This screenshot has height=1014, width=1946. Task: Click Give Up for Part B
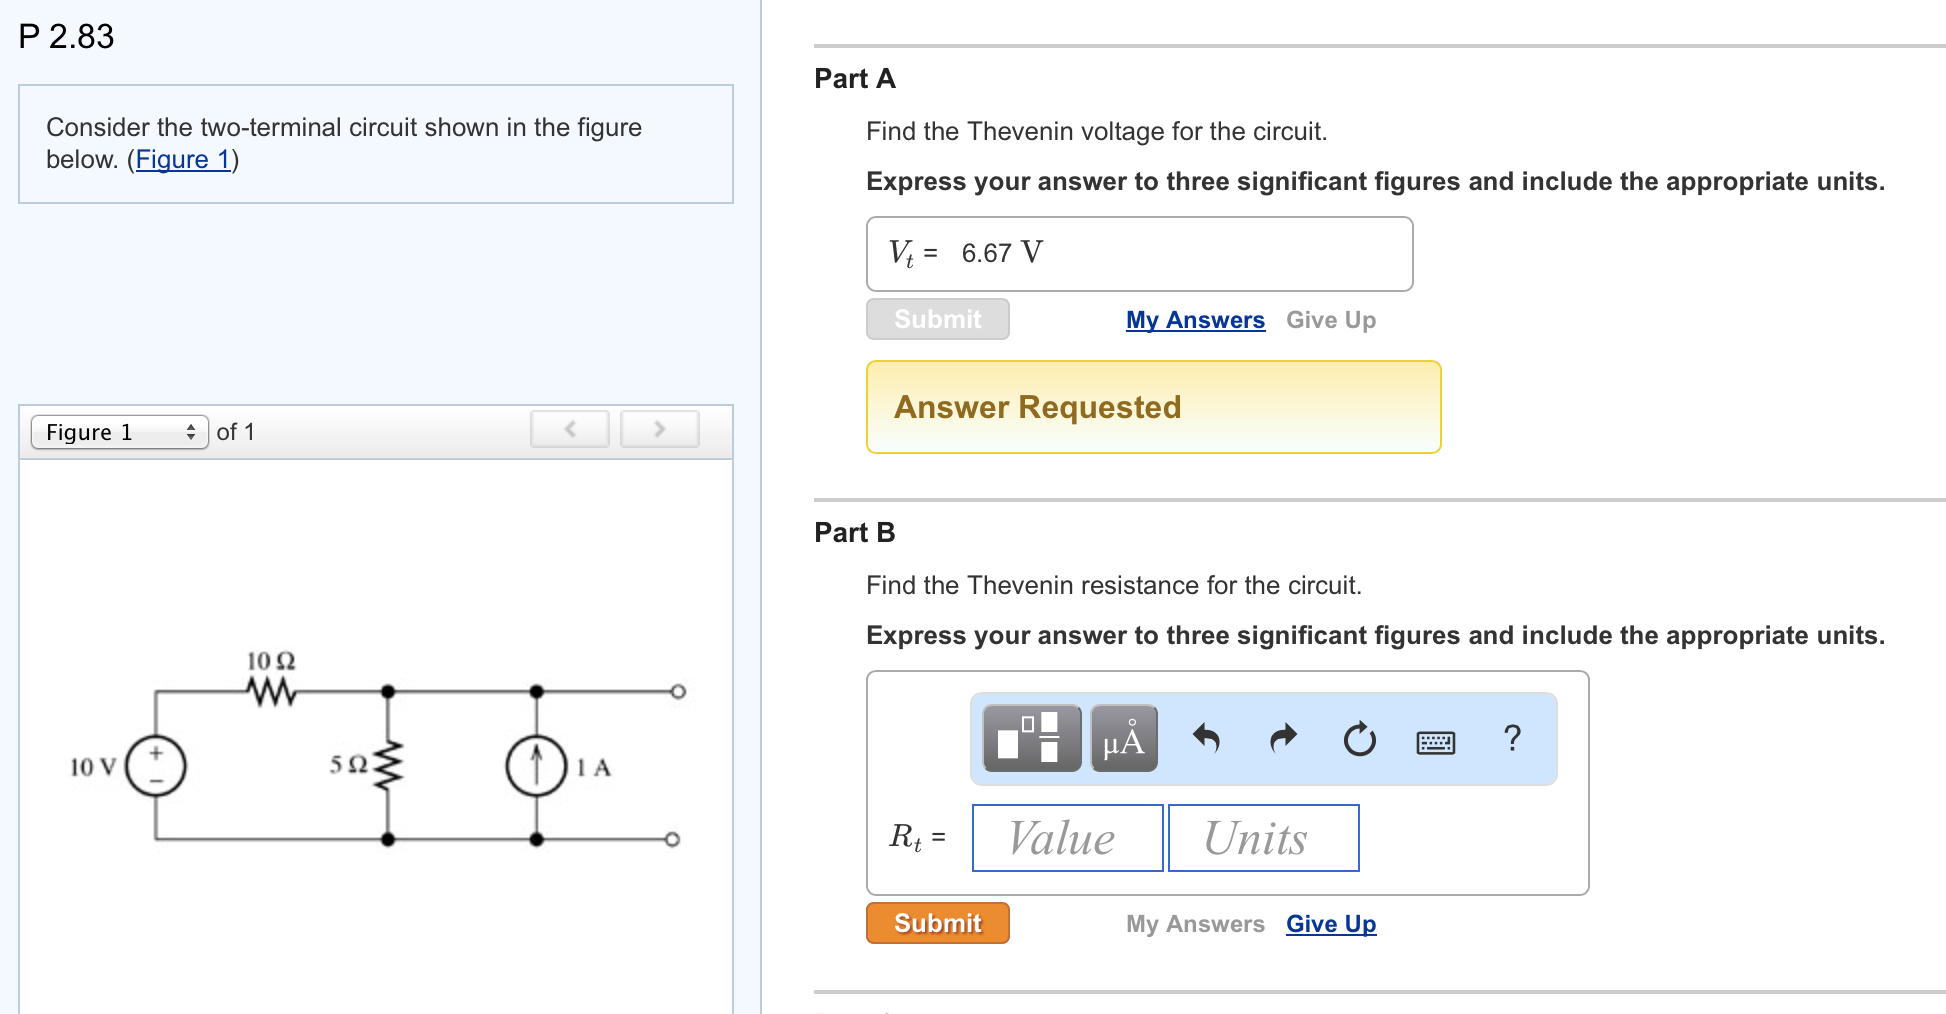[1330, 923]
